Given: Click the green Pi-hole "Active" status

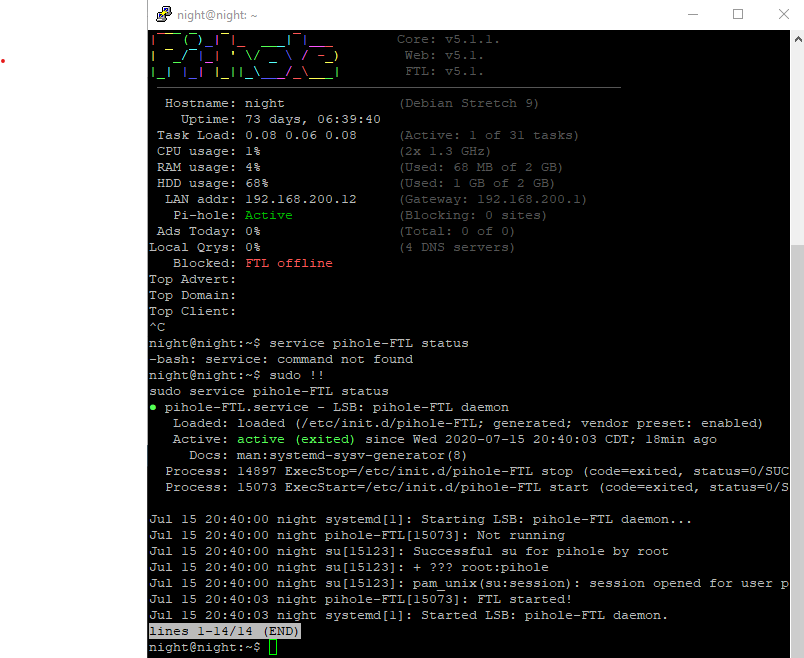Looking at the screenshot, I should point(269,215).
